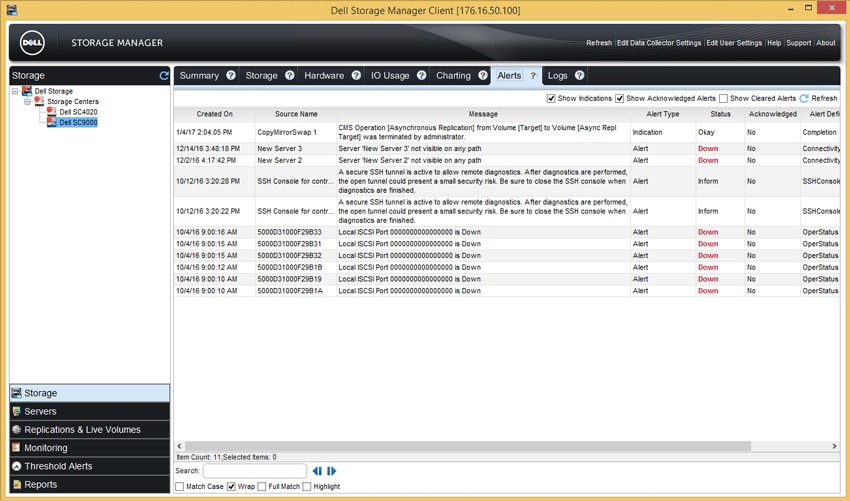This screenshot has width=850, height=501.
Task: Sort by the Created On column header
Action: [x=215, y=114]
